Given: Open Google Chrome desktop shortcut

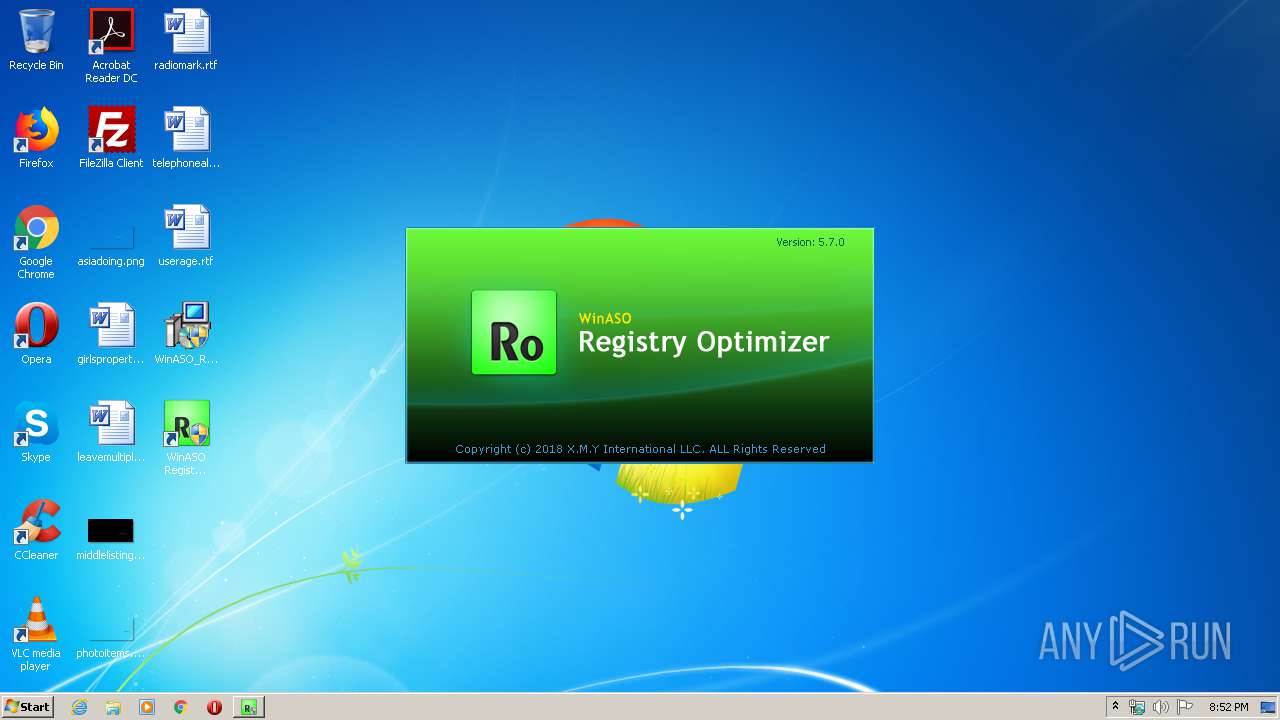Looking at the screenshot, I should tap(36, 242).
